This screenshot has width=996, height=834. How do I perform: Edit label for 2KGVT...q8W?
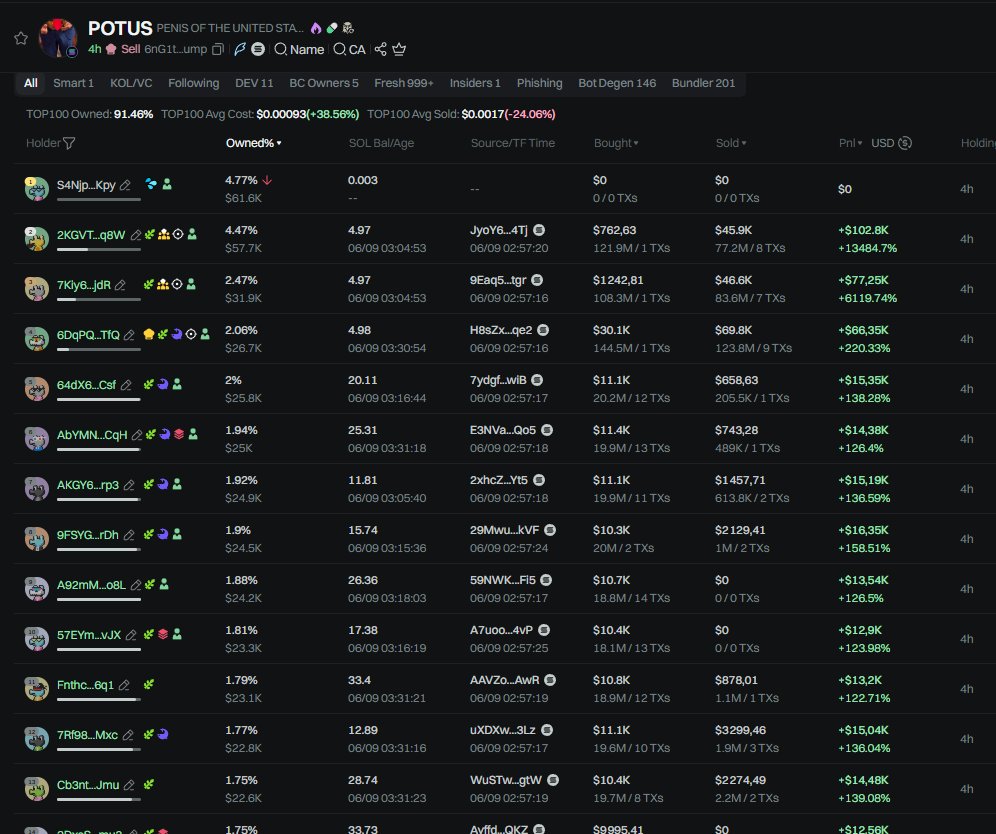pos(135,235)
